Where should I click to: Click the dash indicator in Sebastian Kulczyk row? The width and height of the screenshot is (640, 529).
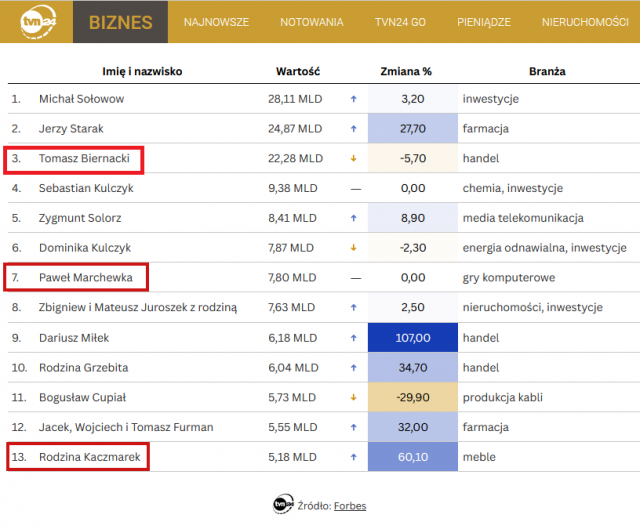(x=356, y=189)
